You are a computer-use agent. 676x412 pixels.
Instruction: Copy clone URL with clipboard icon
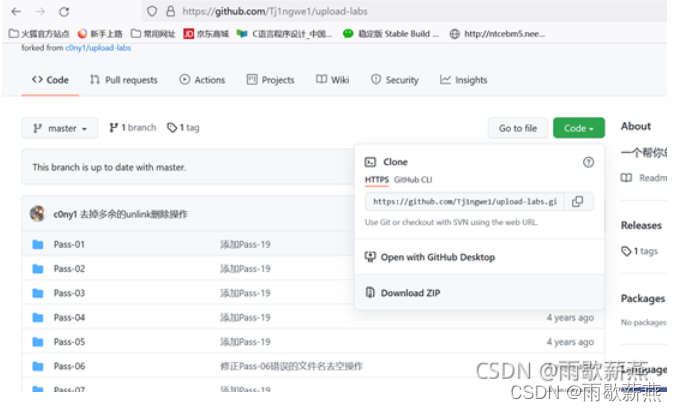click(577, 202)
